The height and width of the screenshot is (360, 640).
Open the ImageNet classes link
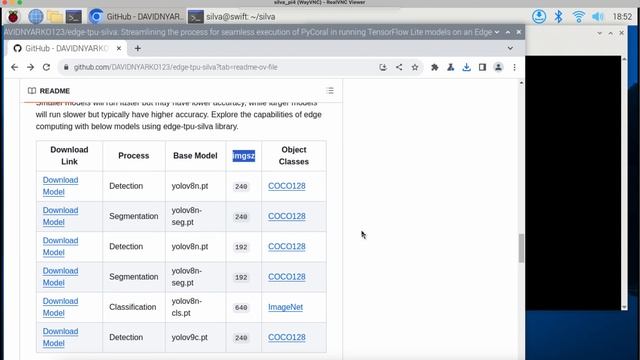tap(285, 307)
